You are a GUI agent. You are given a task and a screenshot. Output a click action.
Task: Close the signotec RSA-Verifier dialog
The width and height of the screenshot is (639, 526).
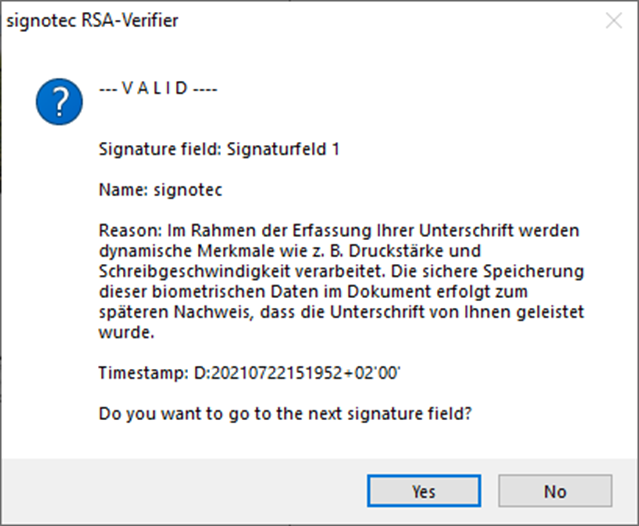click(611, 19)
